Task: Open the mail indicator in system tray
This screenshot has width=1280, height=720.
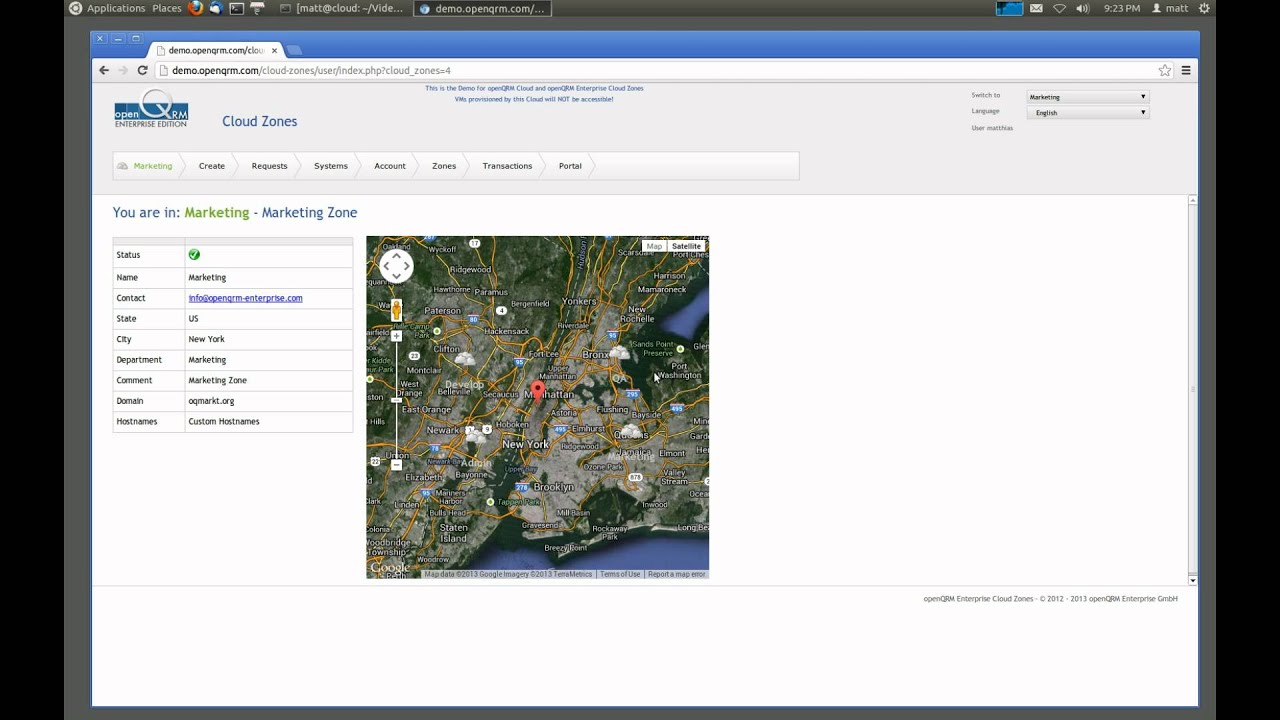Action: point(1036,8)
